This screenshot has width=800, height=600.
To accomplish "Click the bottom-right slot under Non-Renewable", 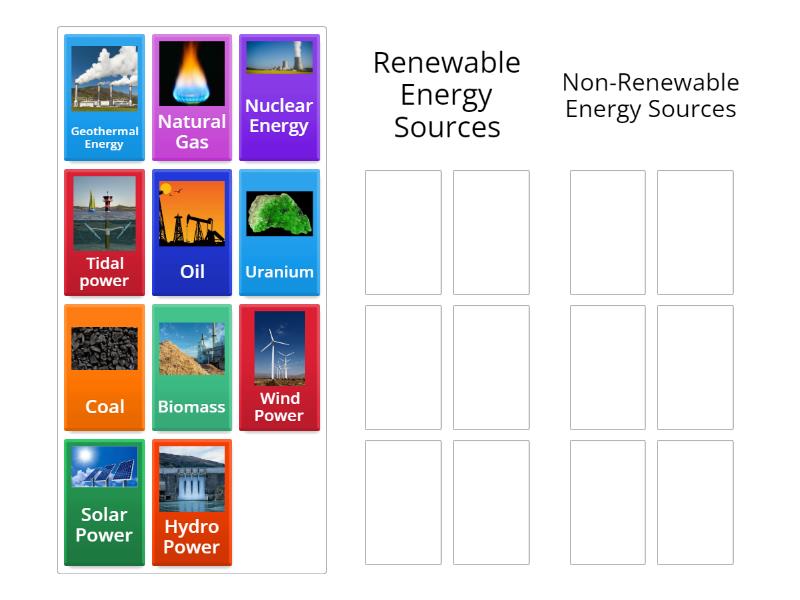I will click(x=695, y=500).
